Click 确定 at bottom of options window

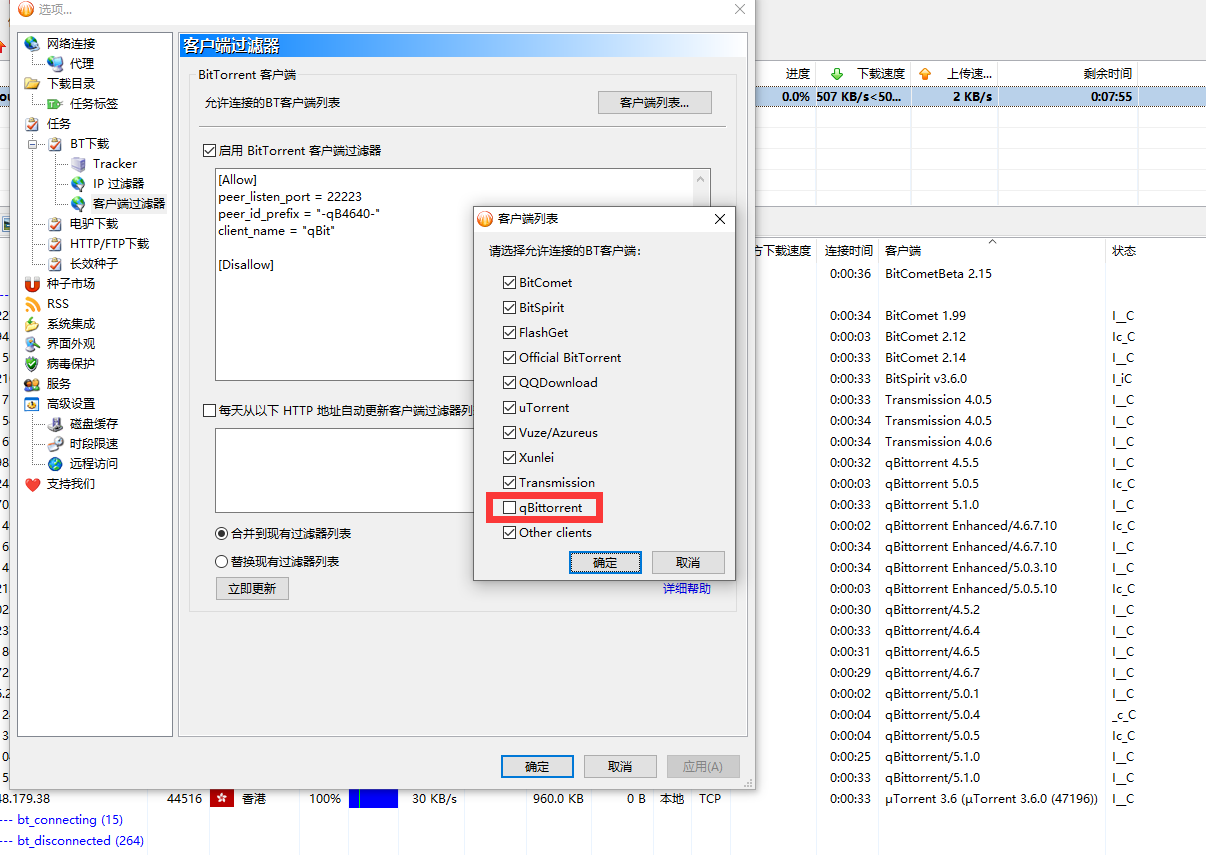[x=537, y=766]
